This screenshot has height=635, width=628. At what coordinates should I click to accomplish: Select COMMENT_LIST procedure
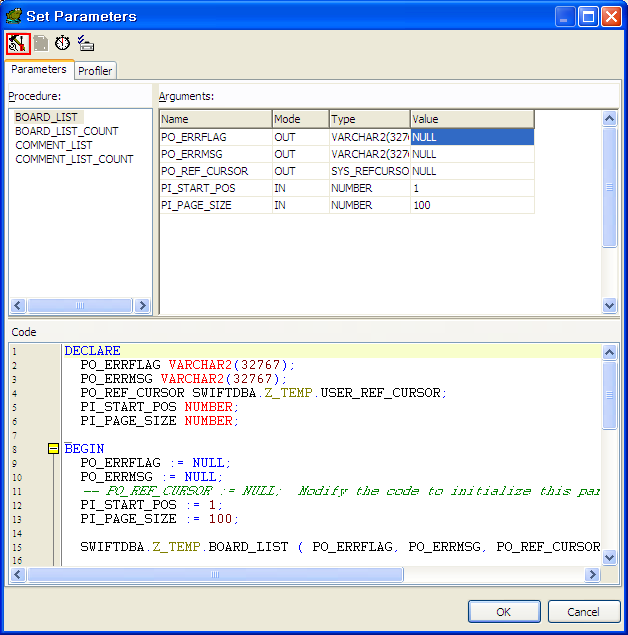coord(54,145)
